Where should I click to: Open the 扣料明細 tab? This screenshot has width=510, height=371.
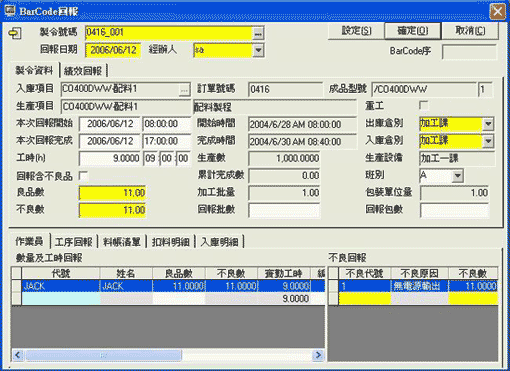[171, 242]
